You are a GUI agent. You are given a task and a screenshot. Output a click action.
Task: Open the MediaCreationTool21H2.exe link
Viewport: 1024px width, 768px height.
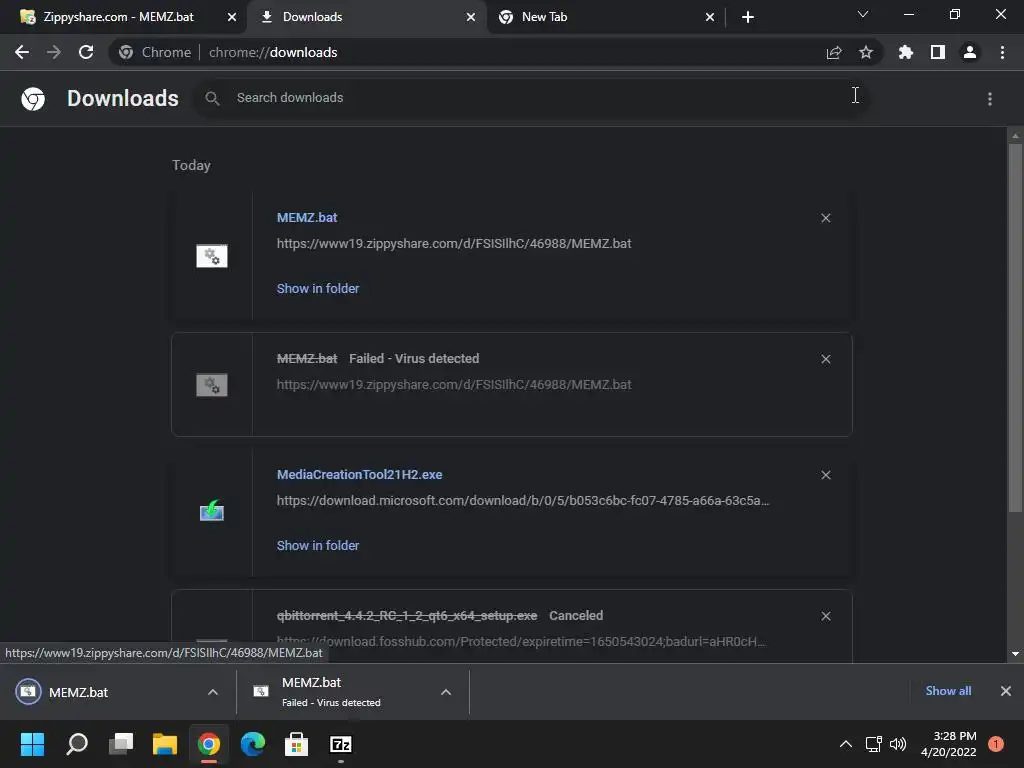(359, 475)
